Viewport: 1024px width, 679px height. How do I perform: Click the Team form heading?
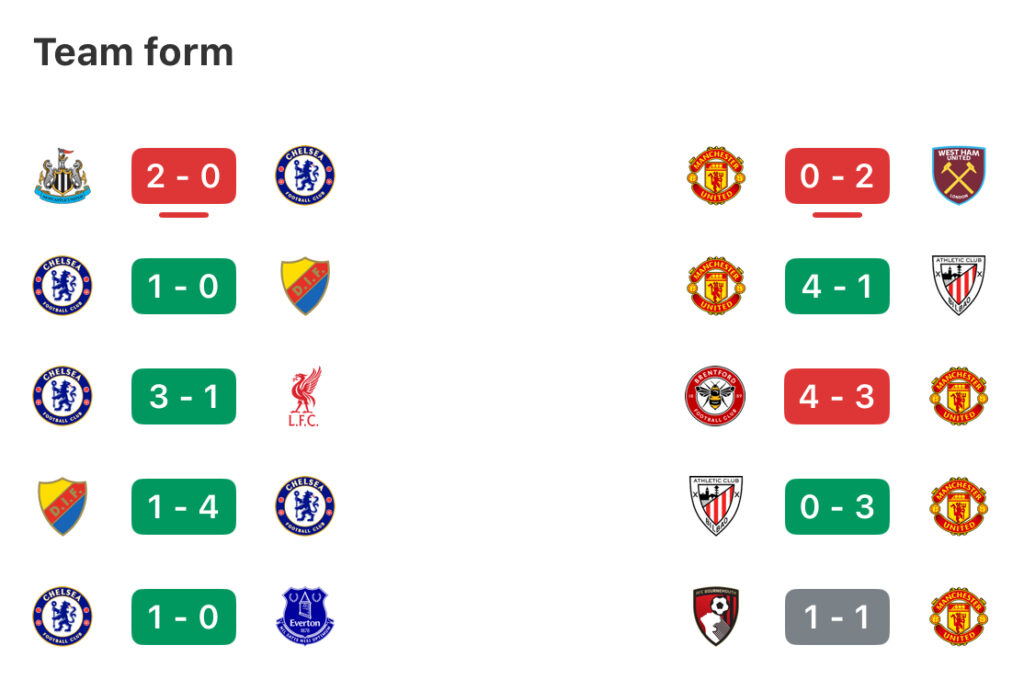[x=133, y=52]
